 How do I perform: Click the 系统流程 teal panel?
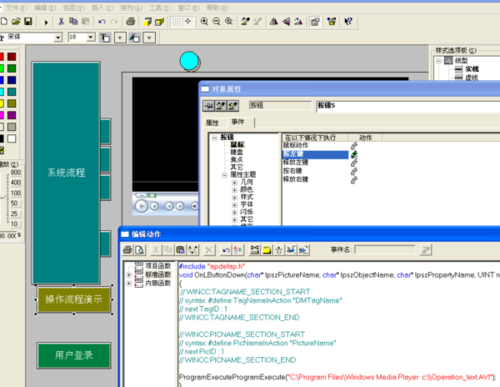coord(66,173)
